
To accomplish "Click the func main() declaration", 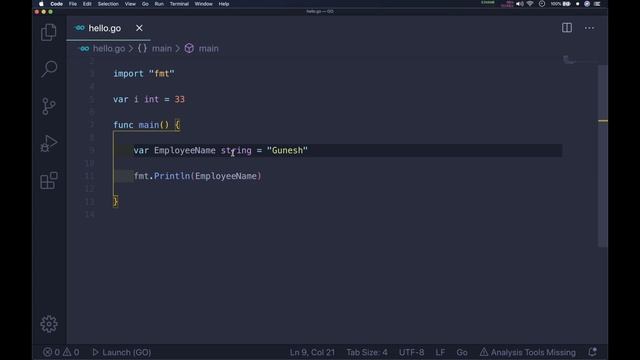I will pyautogui.click(x=146, y=125).
